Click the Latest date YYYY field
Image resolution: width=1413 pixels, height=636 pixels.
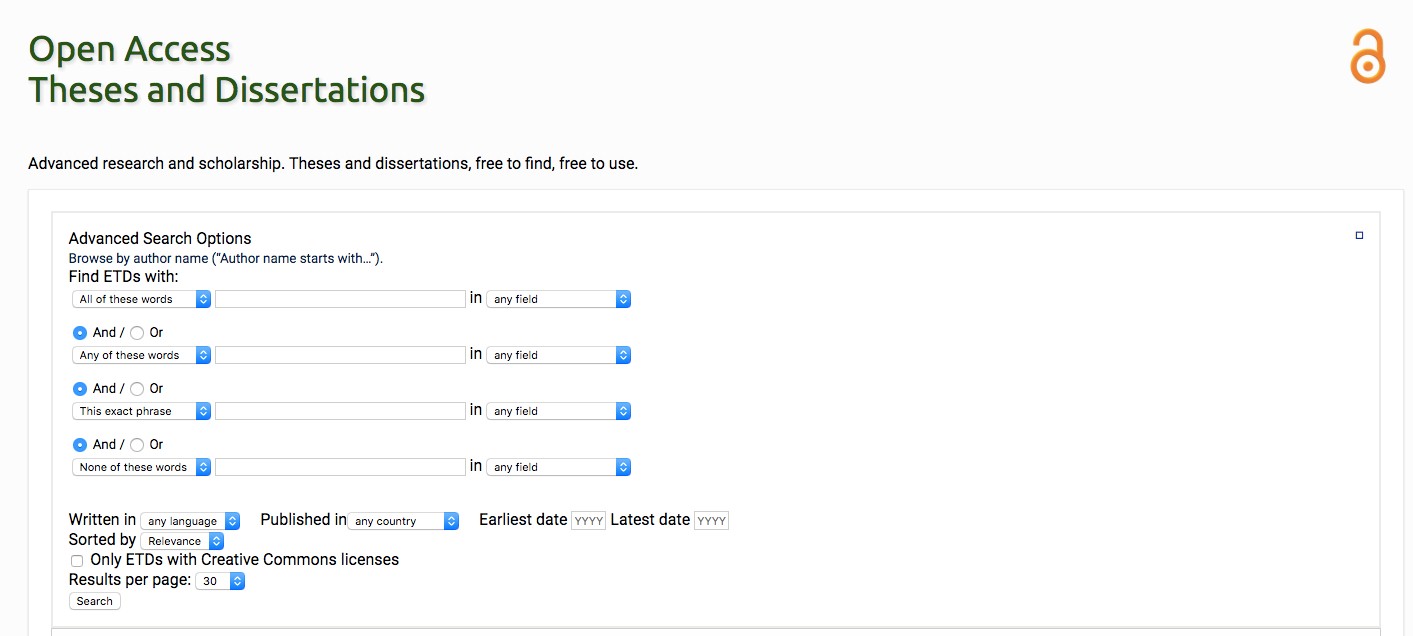711,521
